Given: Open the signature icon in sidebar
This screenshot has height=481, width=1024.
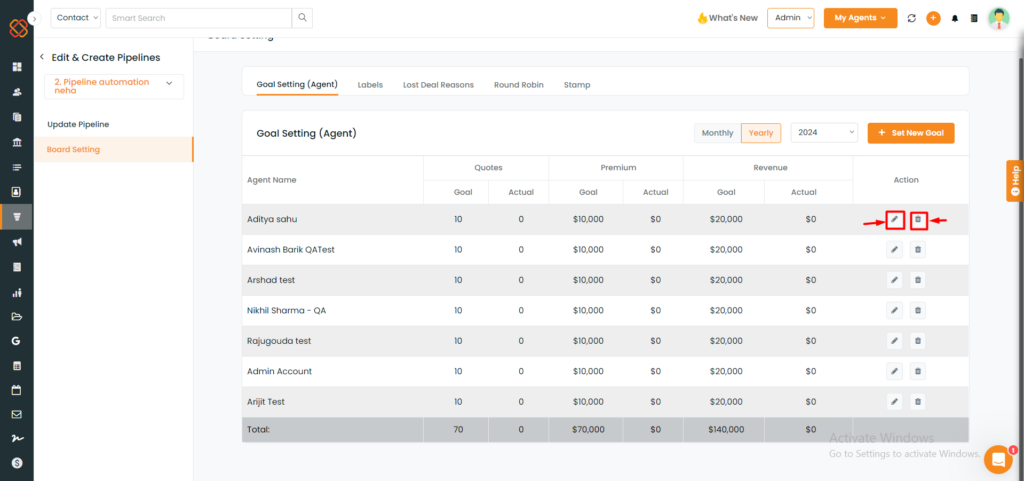Looking at the screenshot, I should pyautogui.click(x=17, y=438).
